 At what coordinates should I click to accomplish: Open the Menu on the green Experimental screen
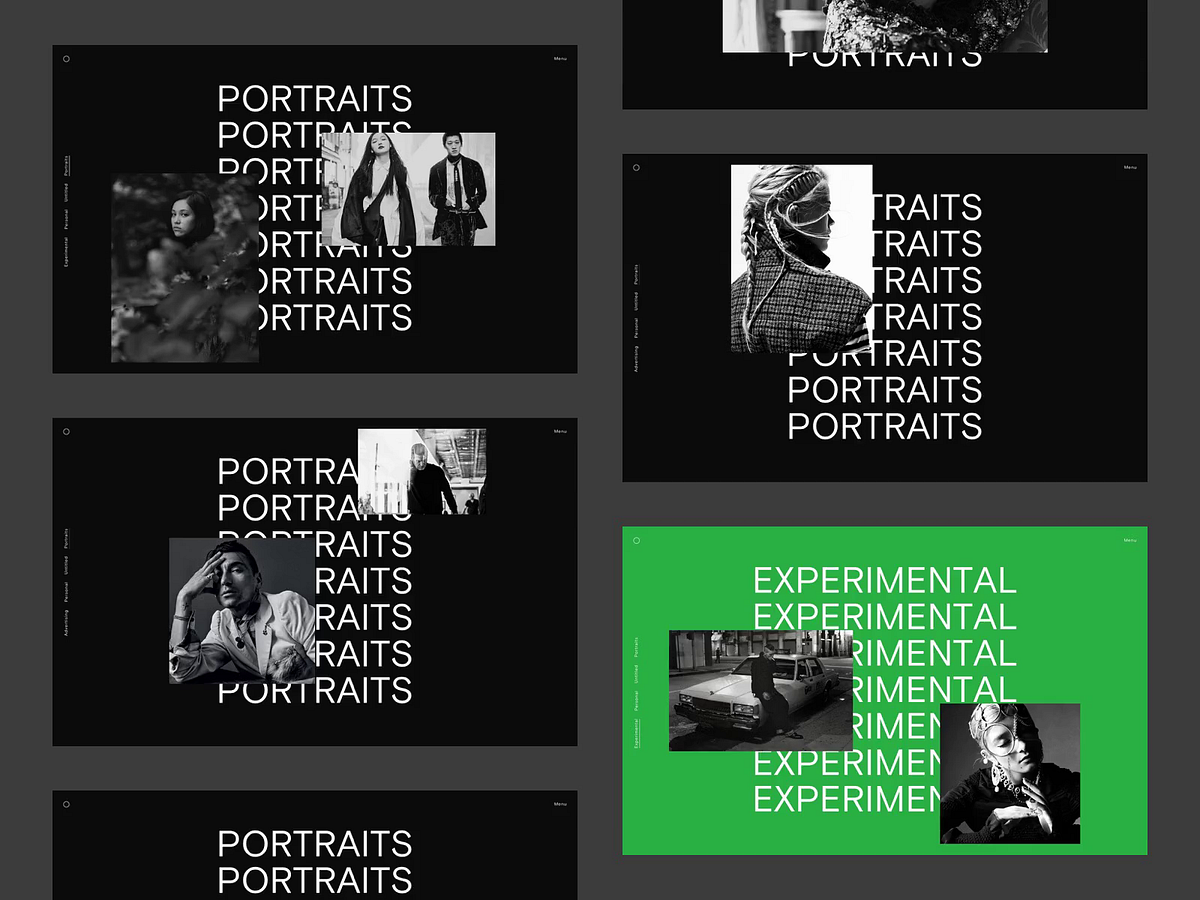pyautogui.click(x=1131, y=538)
